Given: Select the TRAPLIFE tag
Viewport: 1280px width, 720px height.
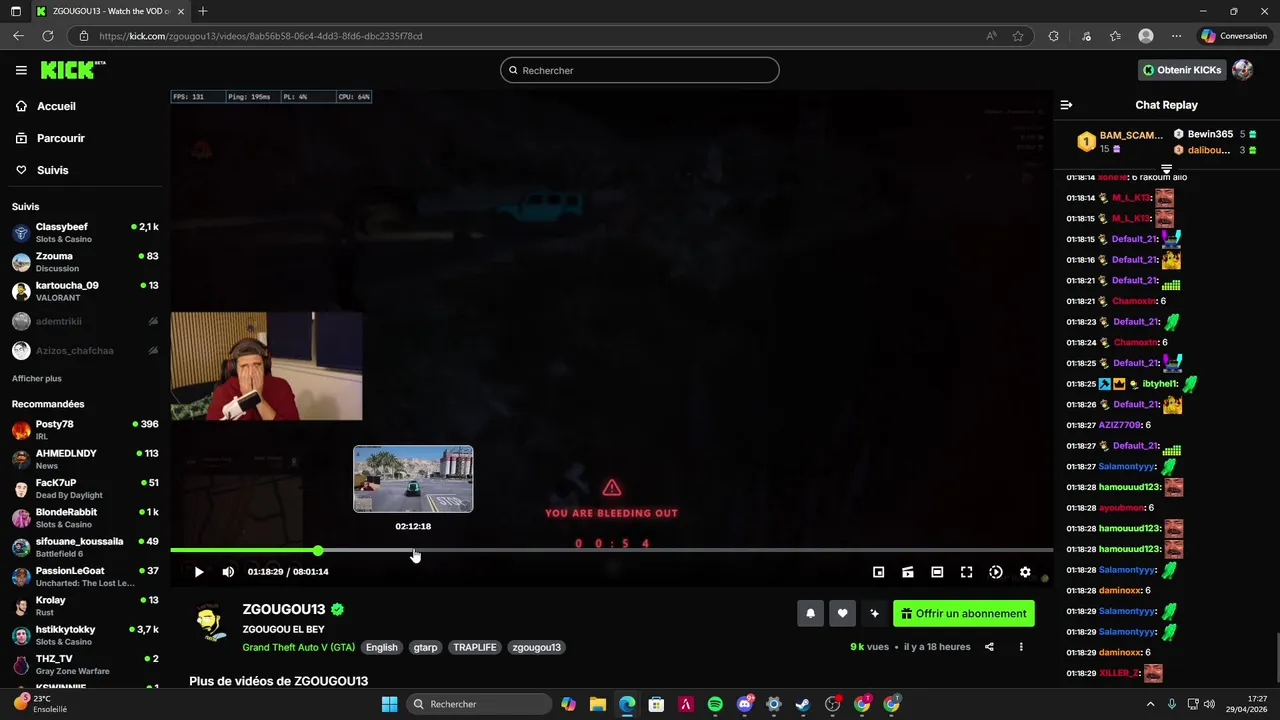Looking at the screenshot, I should pos(475,647).
